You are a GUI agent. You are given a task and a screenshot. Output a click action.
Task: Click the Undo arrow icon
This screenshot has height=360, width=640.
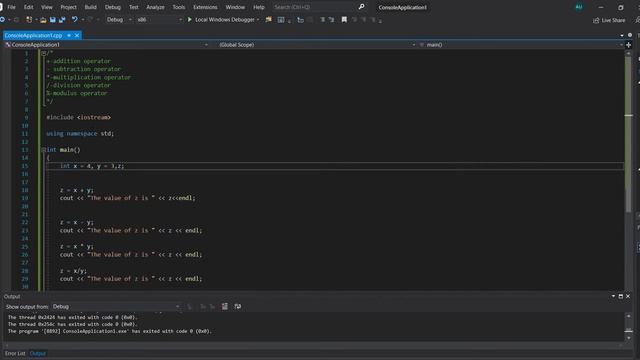75,20
